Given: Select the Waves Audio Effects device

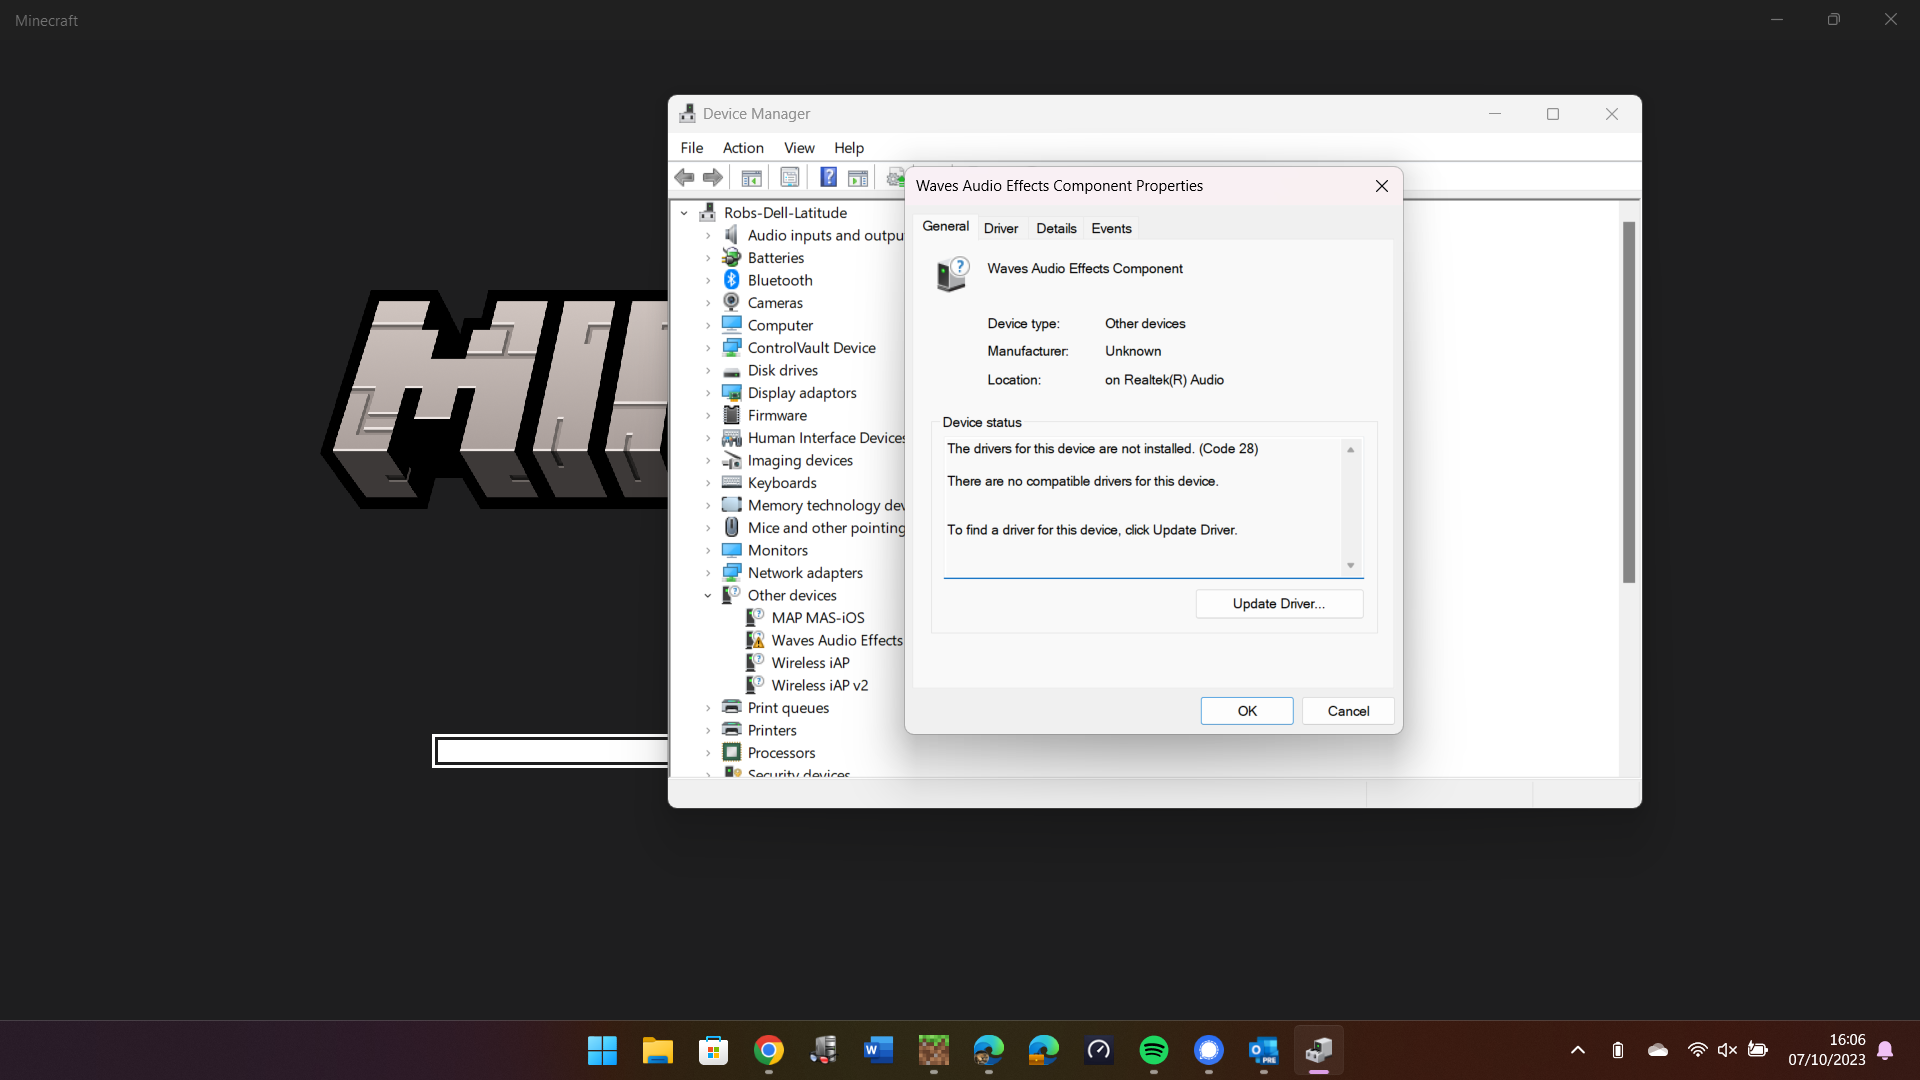Looking at the screenshot, I should (x=836, y=640).
